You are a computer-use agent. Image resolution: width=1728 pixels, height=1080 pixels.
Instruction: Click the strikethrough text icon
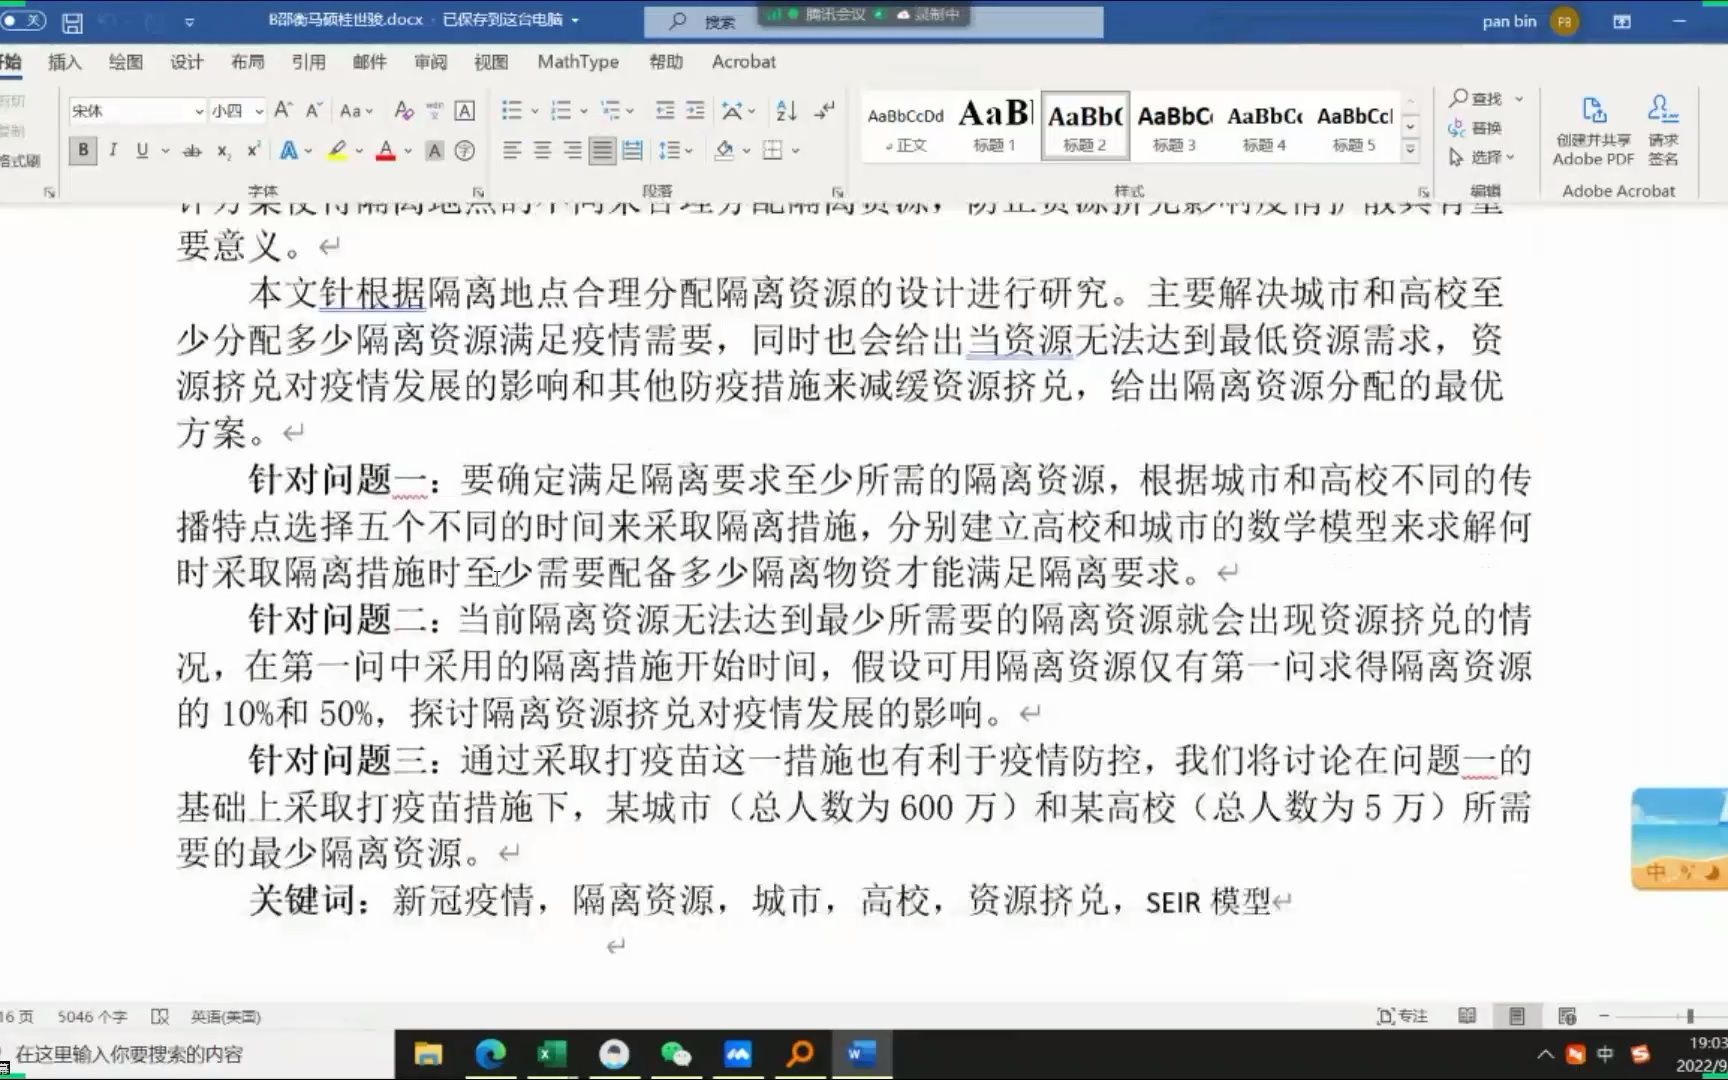point(191,151)
